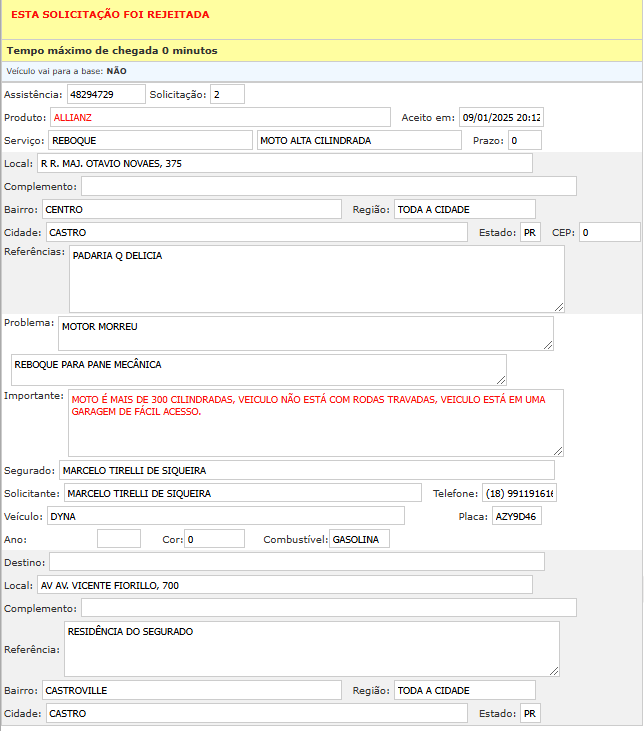
Task: Select the Problema textarea showing MOTOR MORREU
Action: point(305,333)
